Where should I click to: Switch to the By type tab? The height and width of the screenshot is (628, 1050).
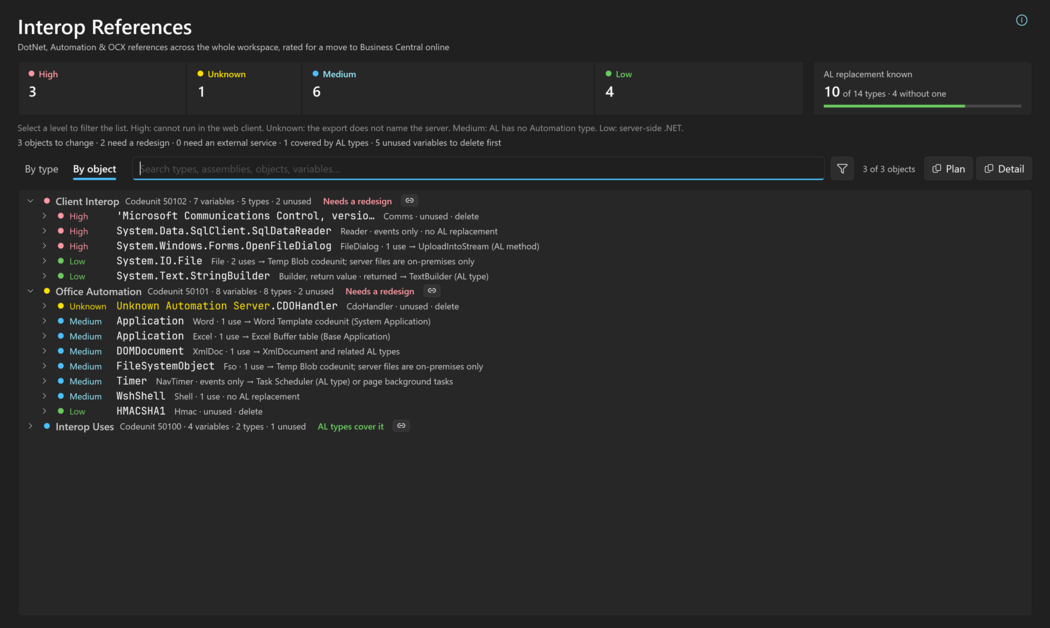[42, 169]
